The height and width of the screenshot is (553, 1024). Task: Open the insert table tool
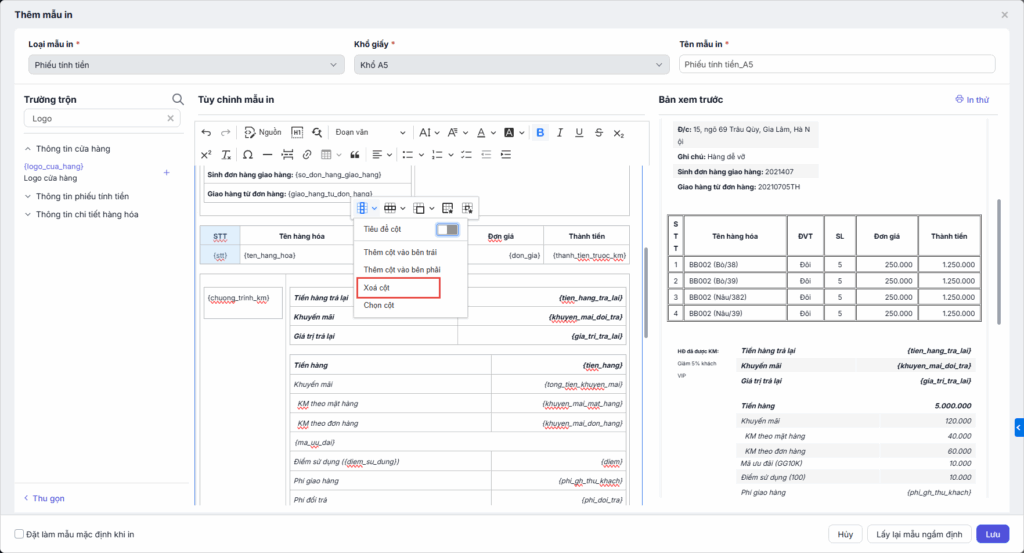(x=330, y=155)
